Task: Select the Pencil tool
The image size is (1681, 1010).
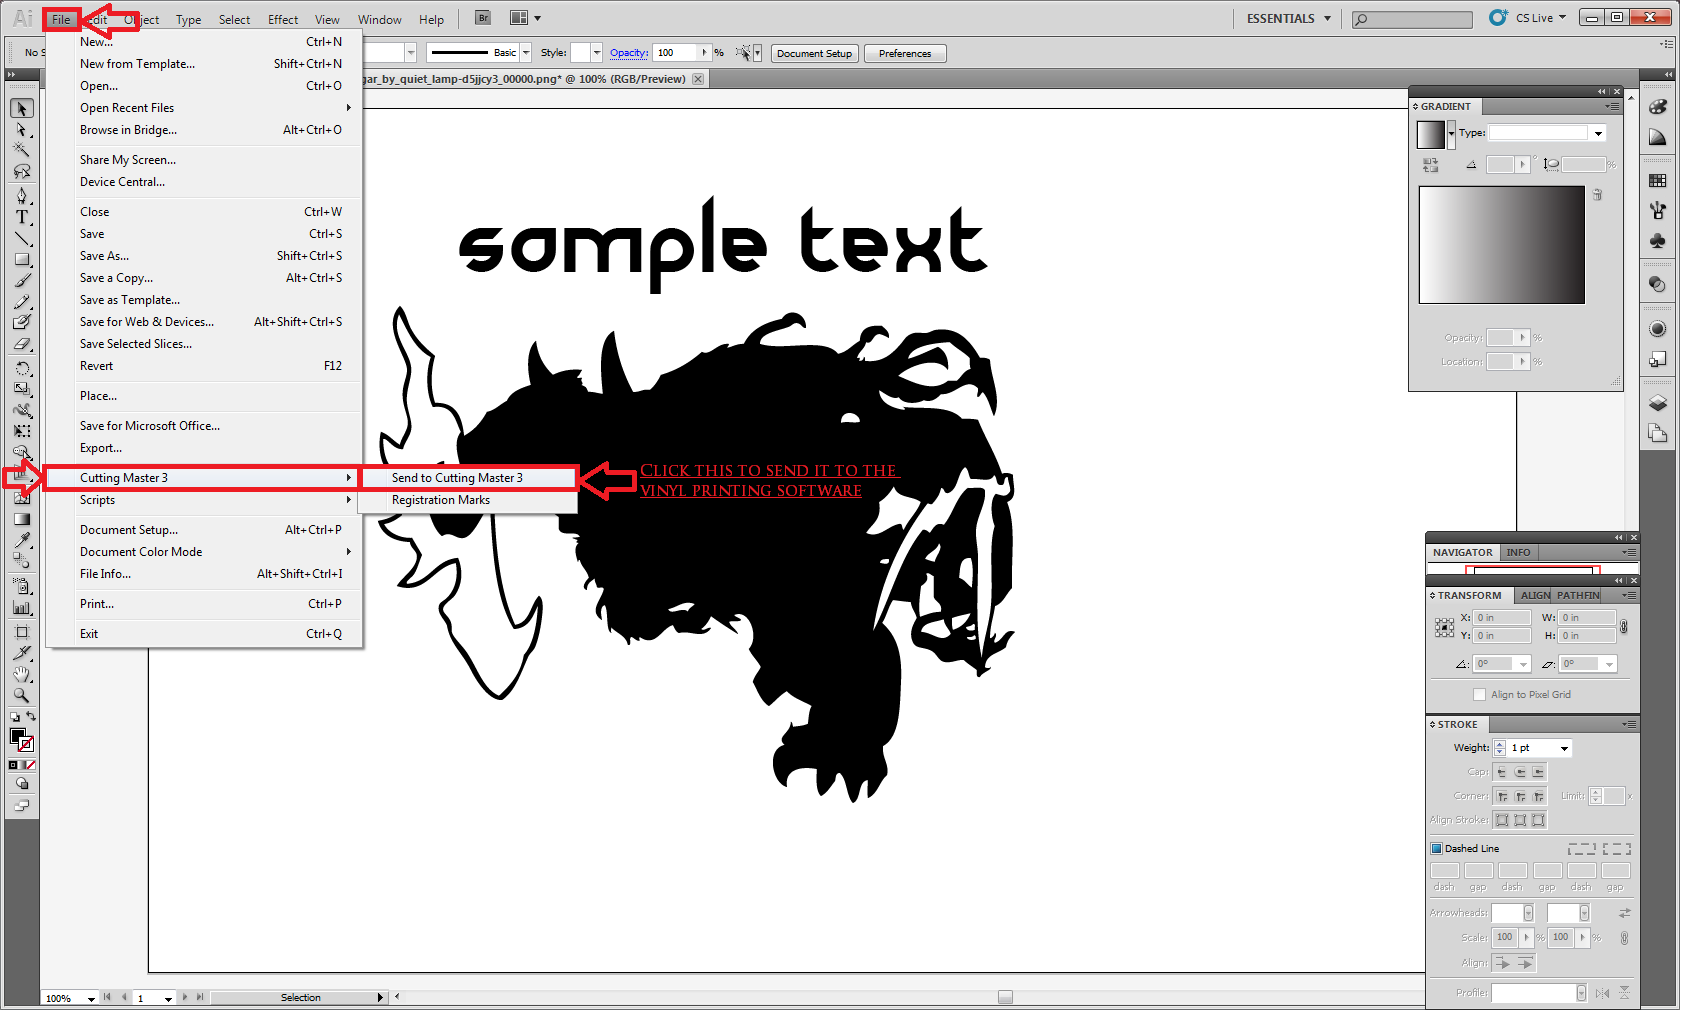Action: tap(22, 301)
